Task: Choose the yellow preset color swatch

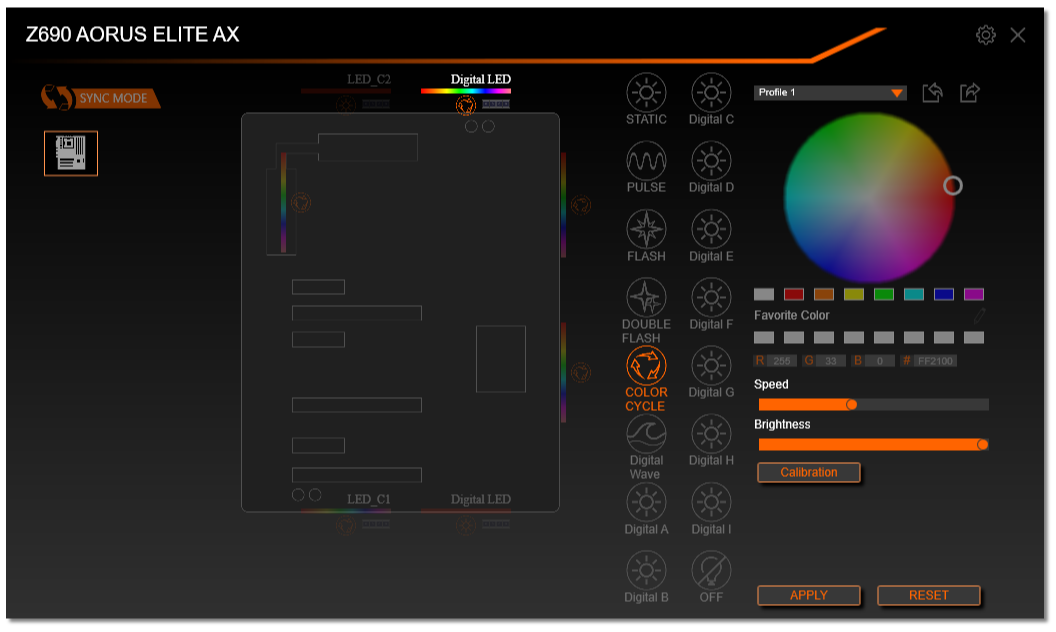Action: coord(853,294)
